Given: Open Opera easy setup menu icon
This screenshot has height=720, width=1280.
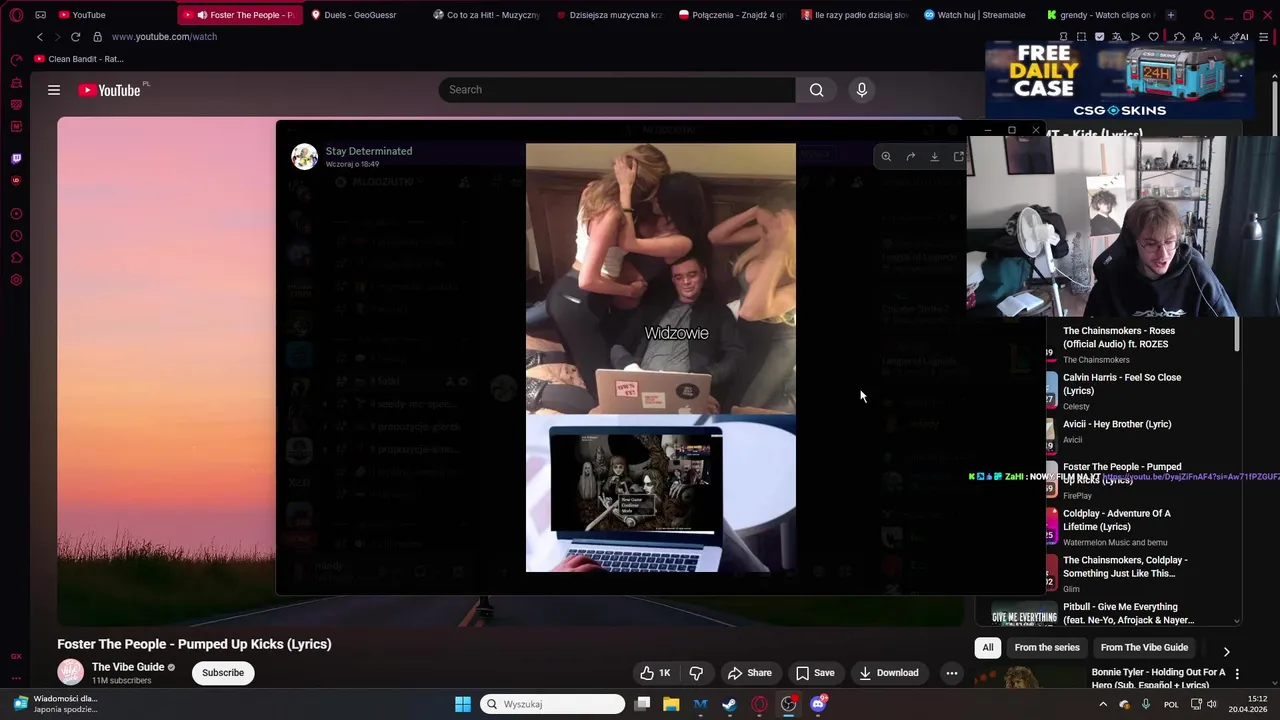Looking at the screenshot, I should click(1262, 37).
